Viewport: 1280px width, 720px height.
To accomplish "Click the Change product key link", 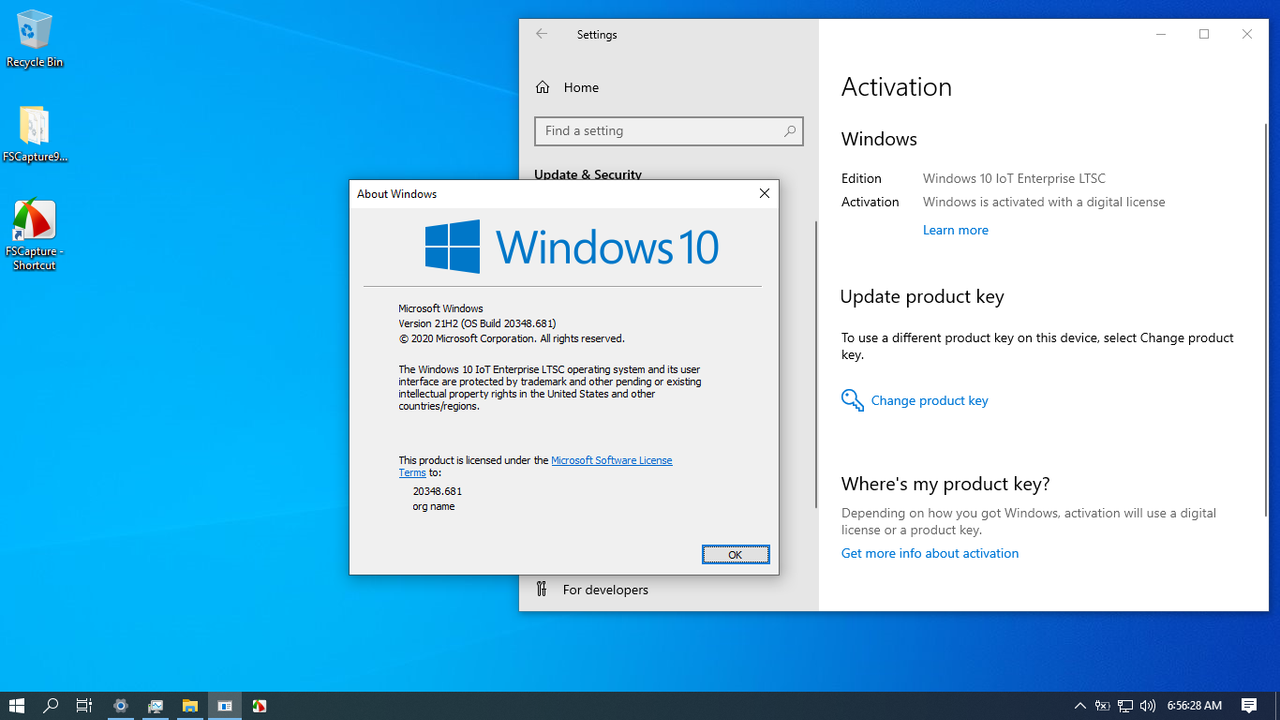I will coord(929,400).
